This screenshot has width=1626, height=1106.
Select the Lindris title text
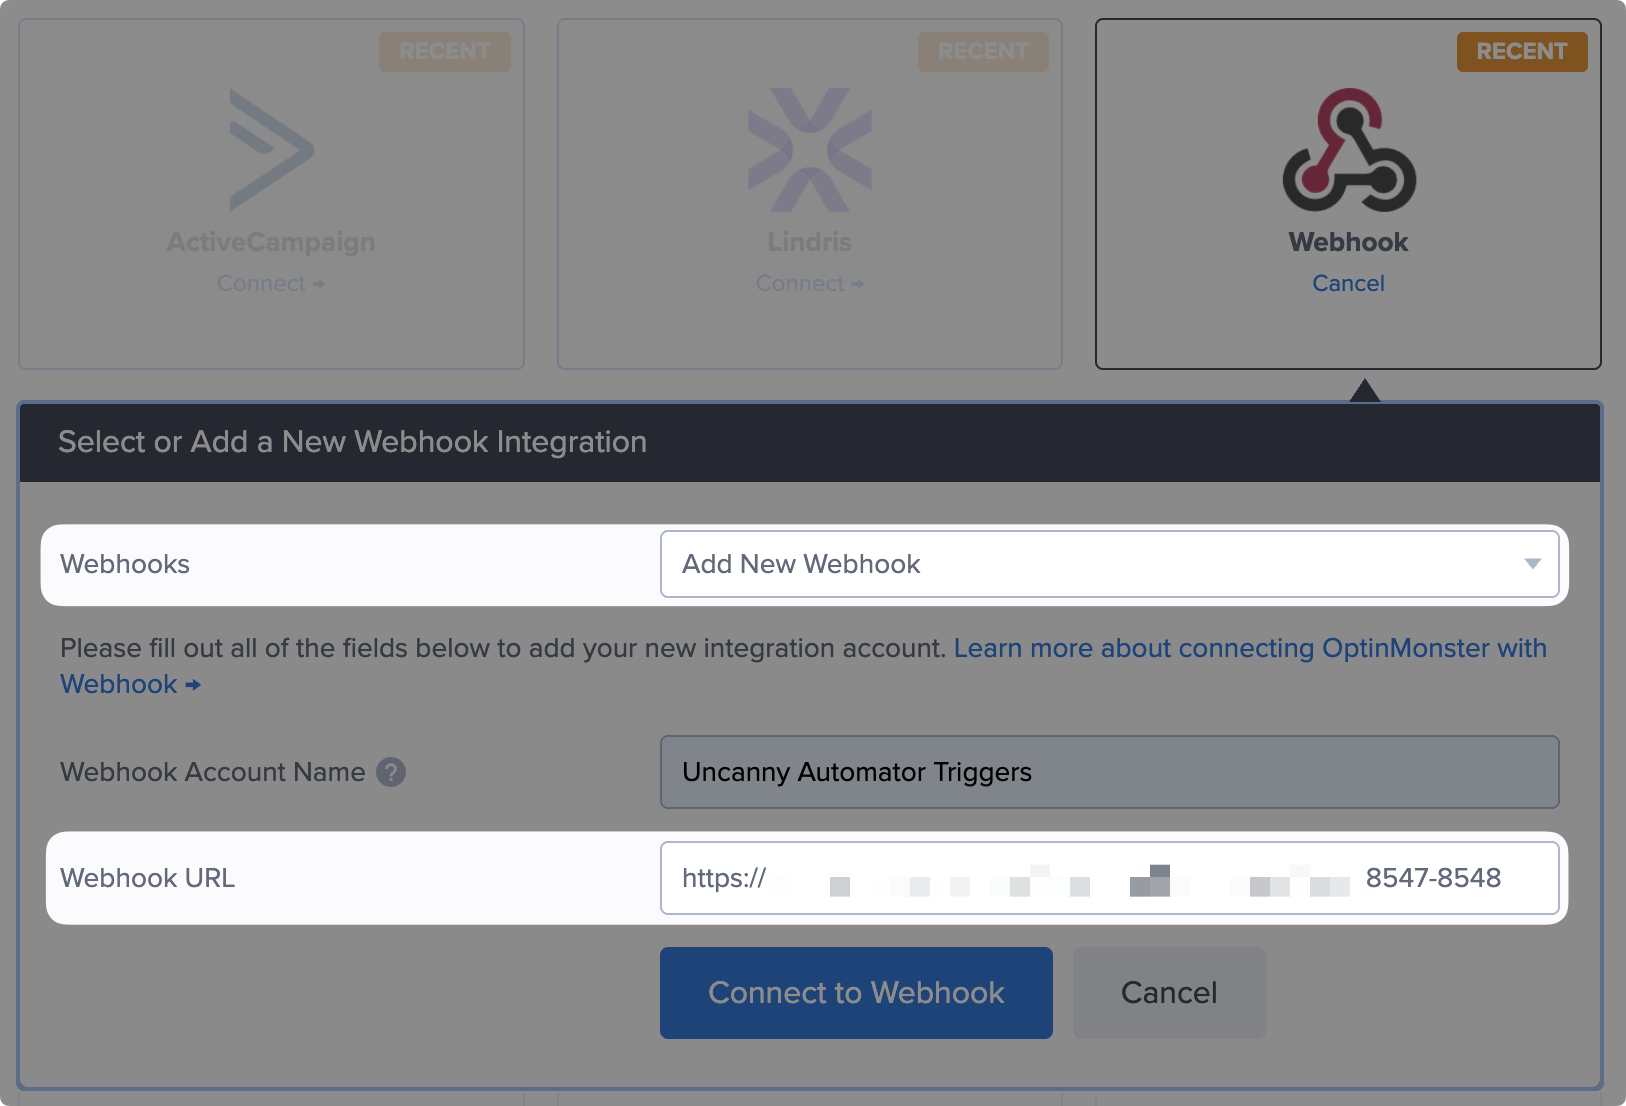(809, 242)
